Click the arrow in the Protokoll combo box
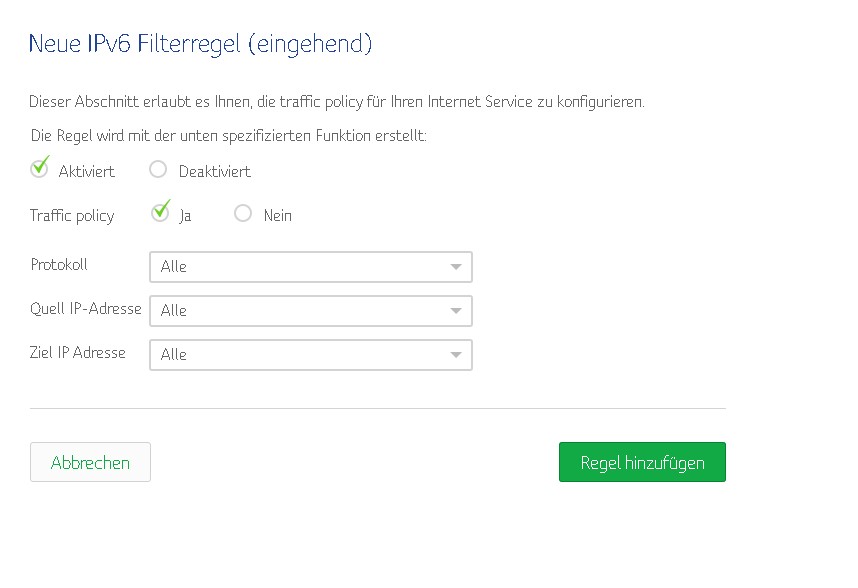Screen dimensions: 858x588 455,267
